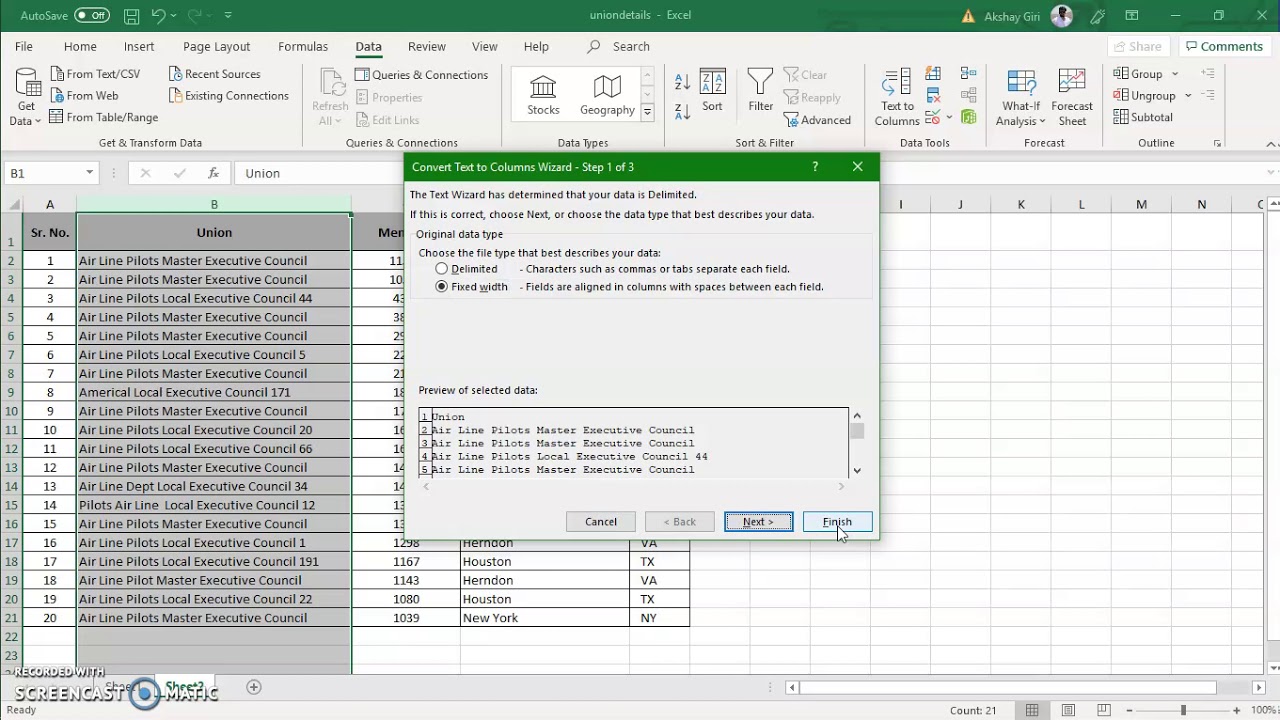Open the Name Box dropdown

(89, 173)
